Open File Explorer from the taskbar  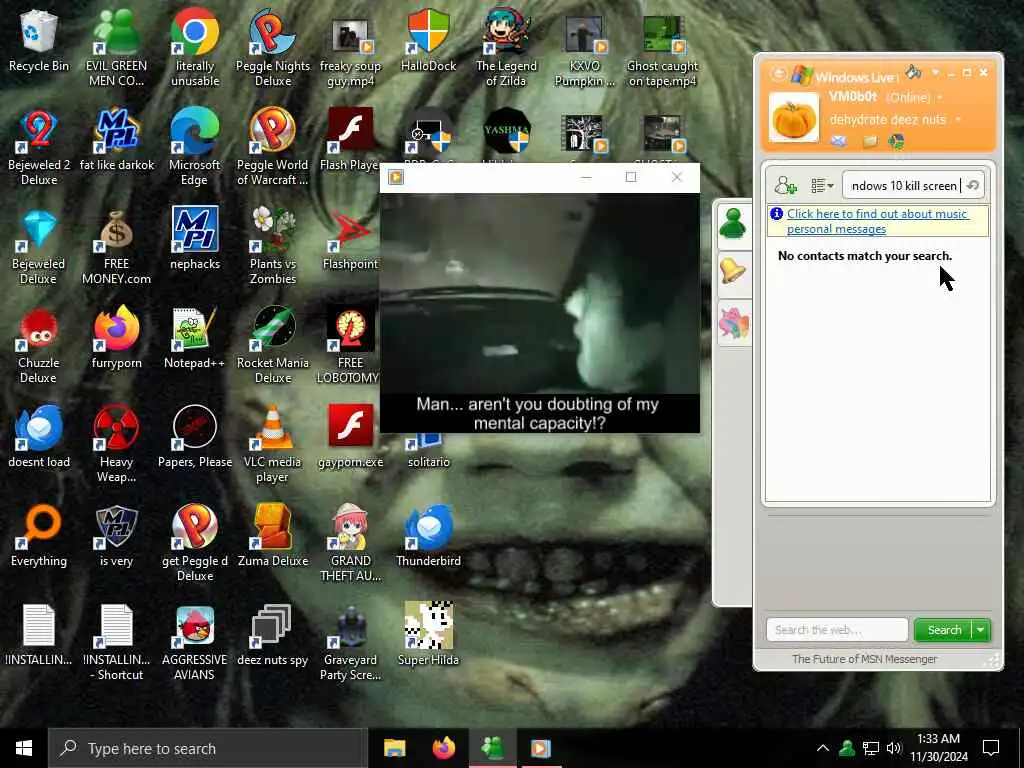pyautogui.click(x=394, y=748)
